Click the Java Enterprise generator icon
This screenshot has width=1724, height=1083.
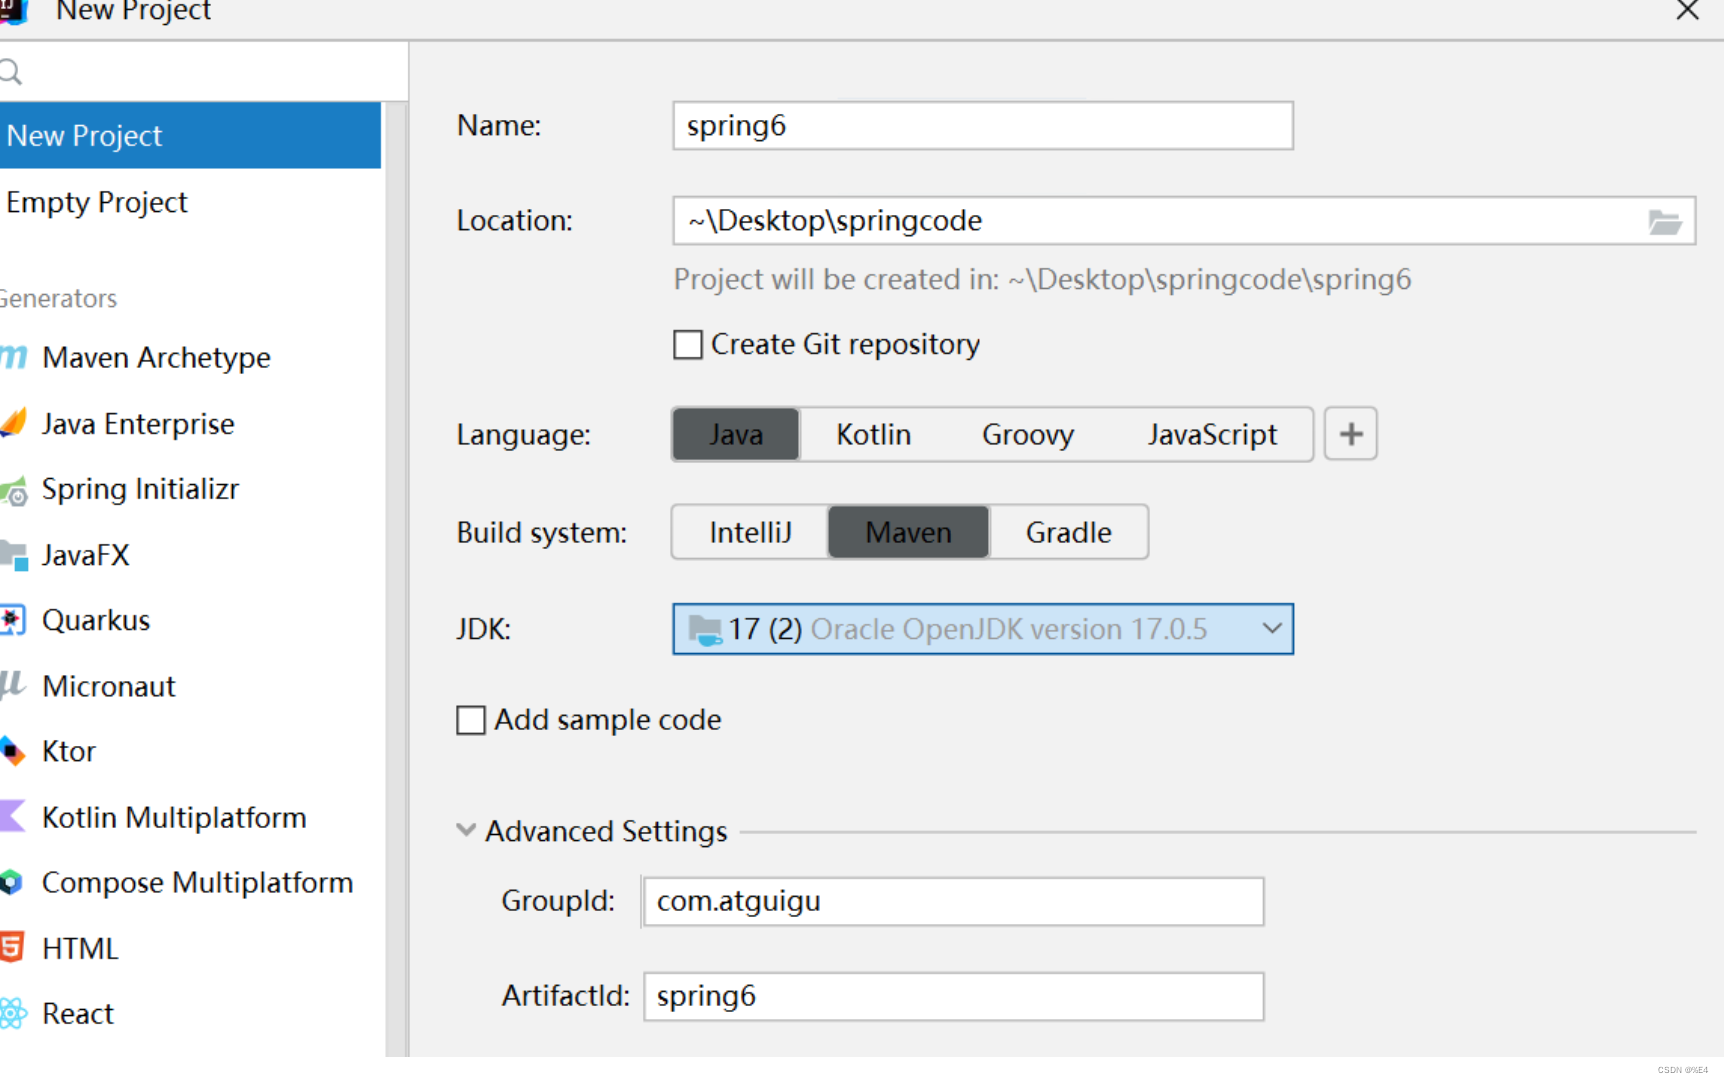click(x=13, y=423)
